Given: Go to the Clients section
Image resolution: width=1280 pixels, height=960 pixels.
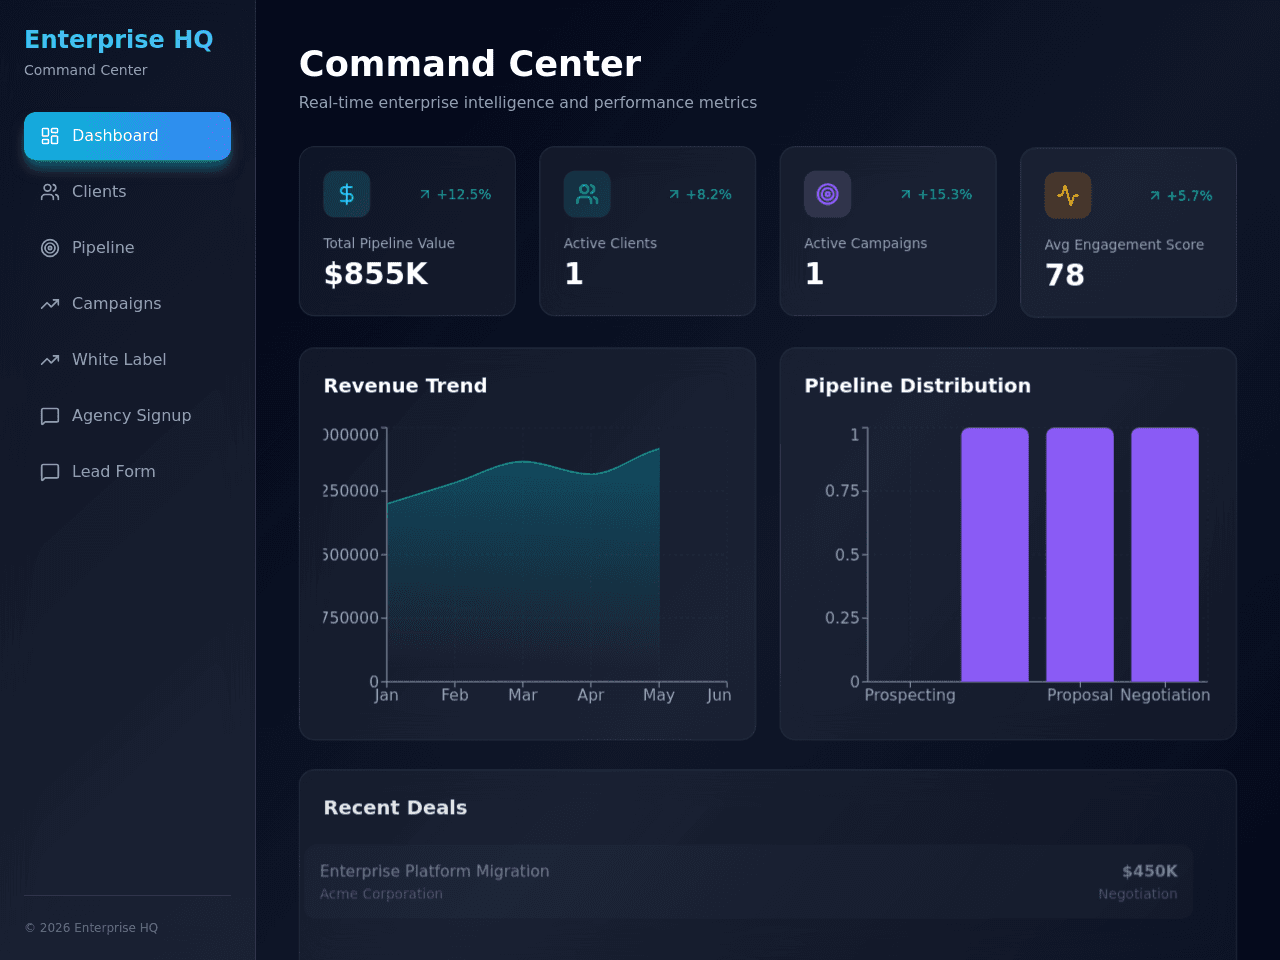Looking at the screenshot, I should point(127,192).
